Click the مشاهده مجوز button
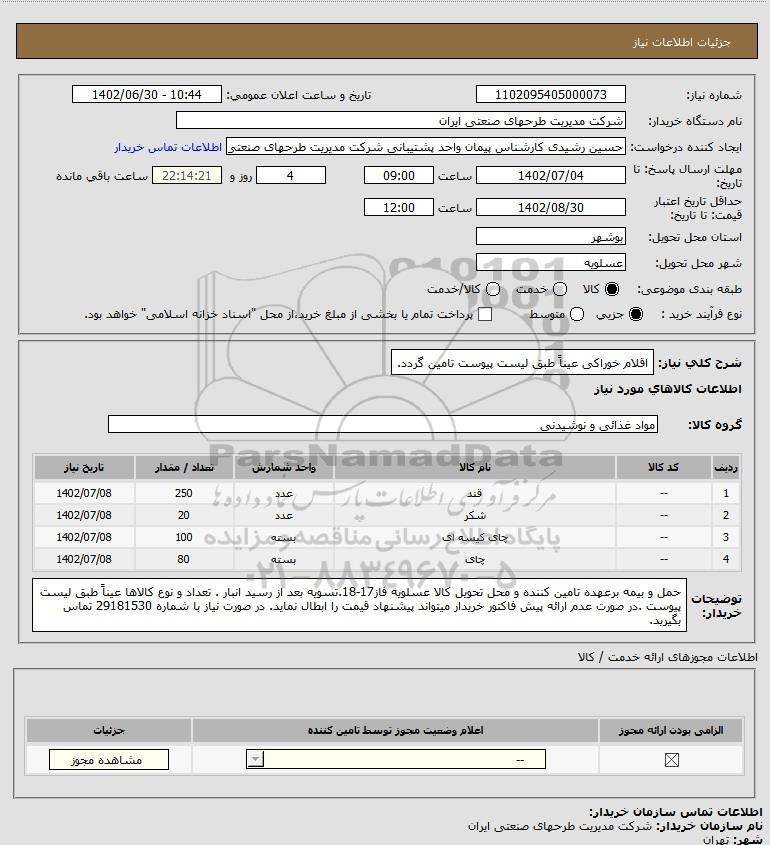770x845 pixels. click(x=109, y=760)
